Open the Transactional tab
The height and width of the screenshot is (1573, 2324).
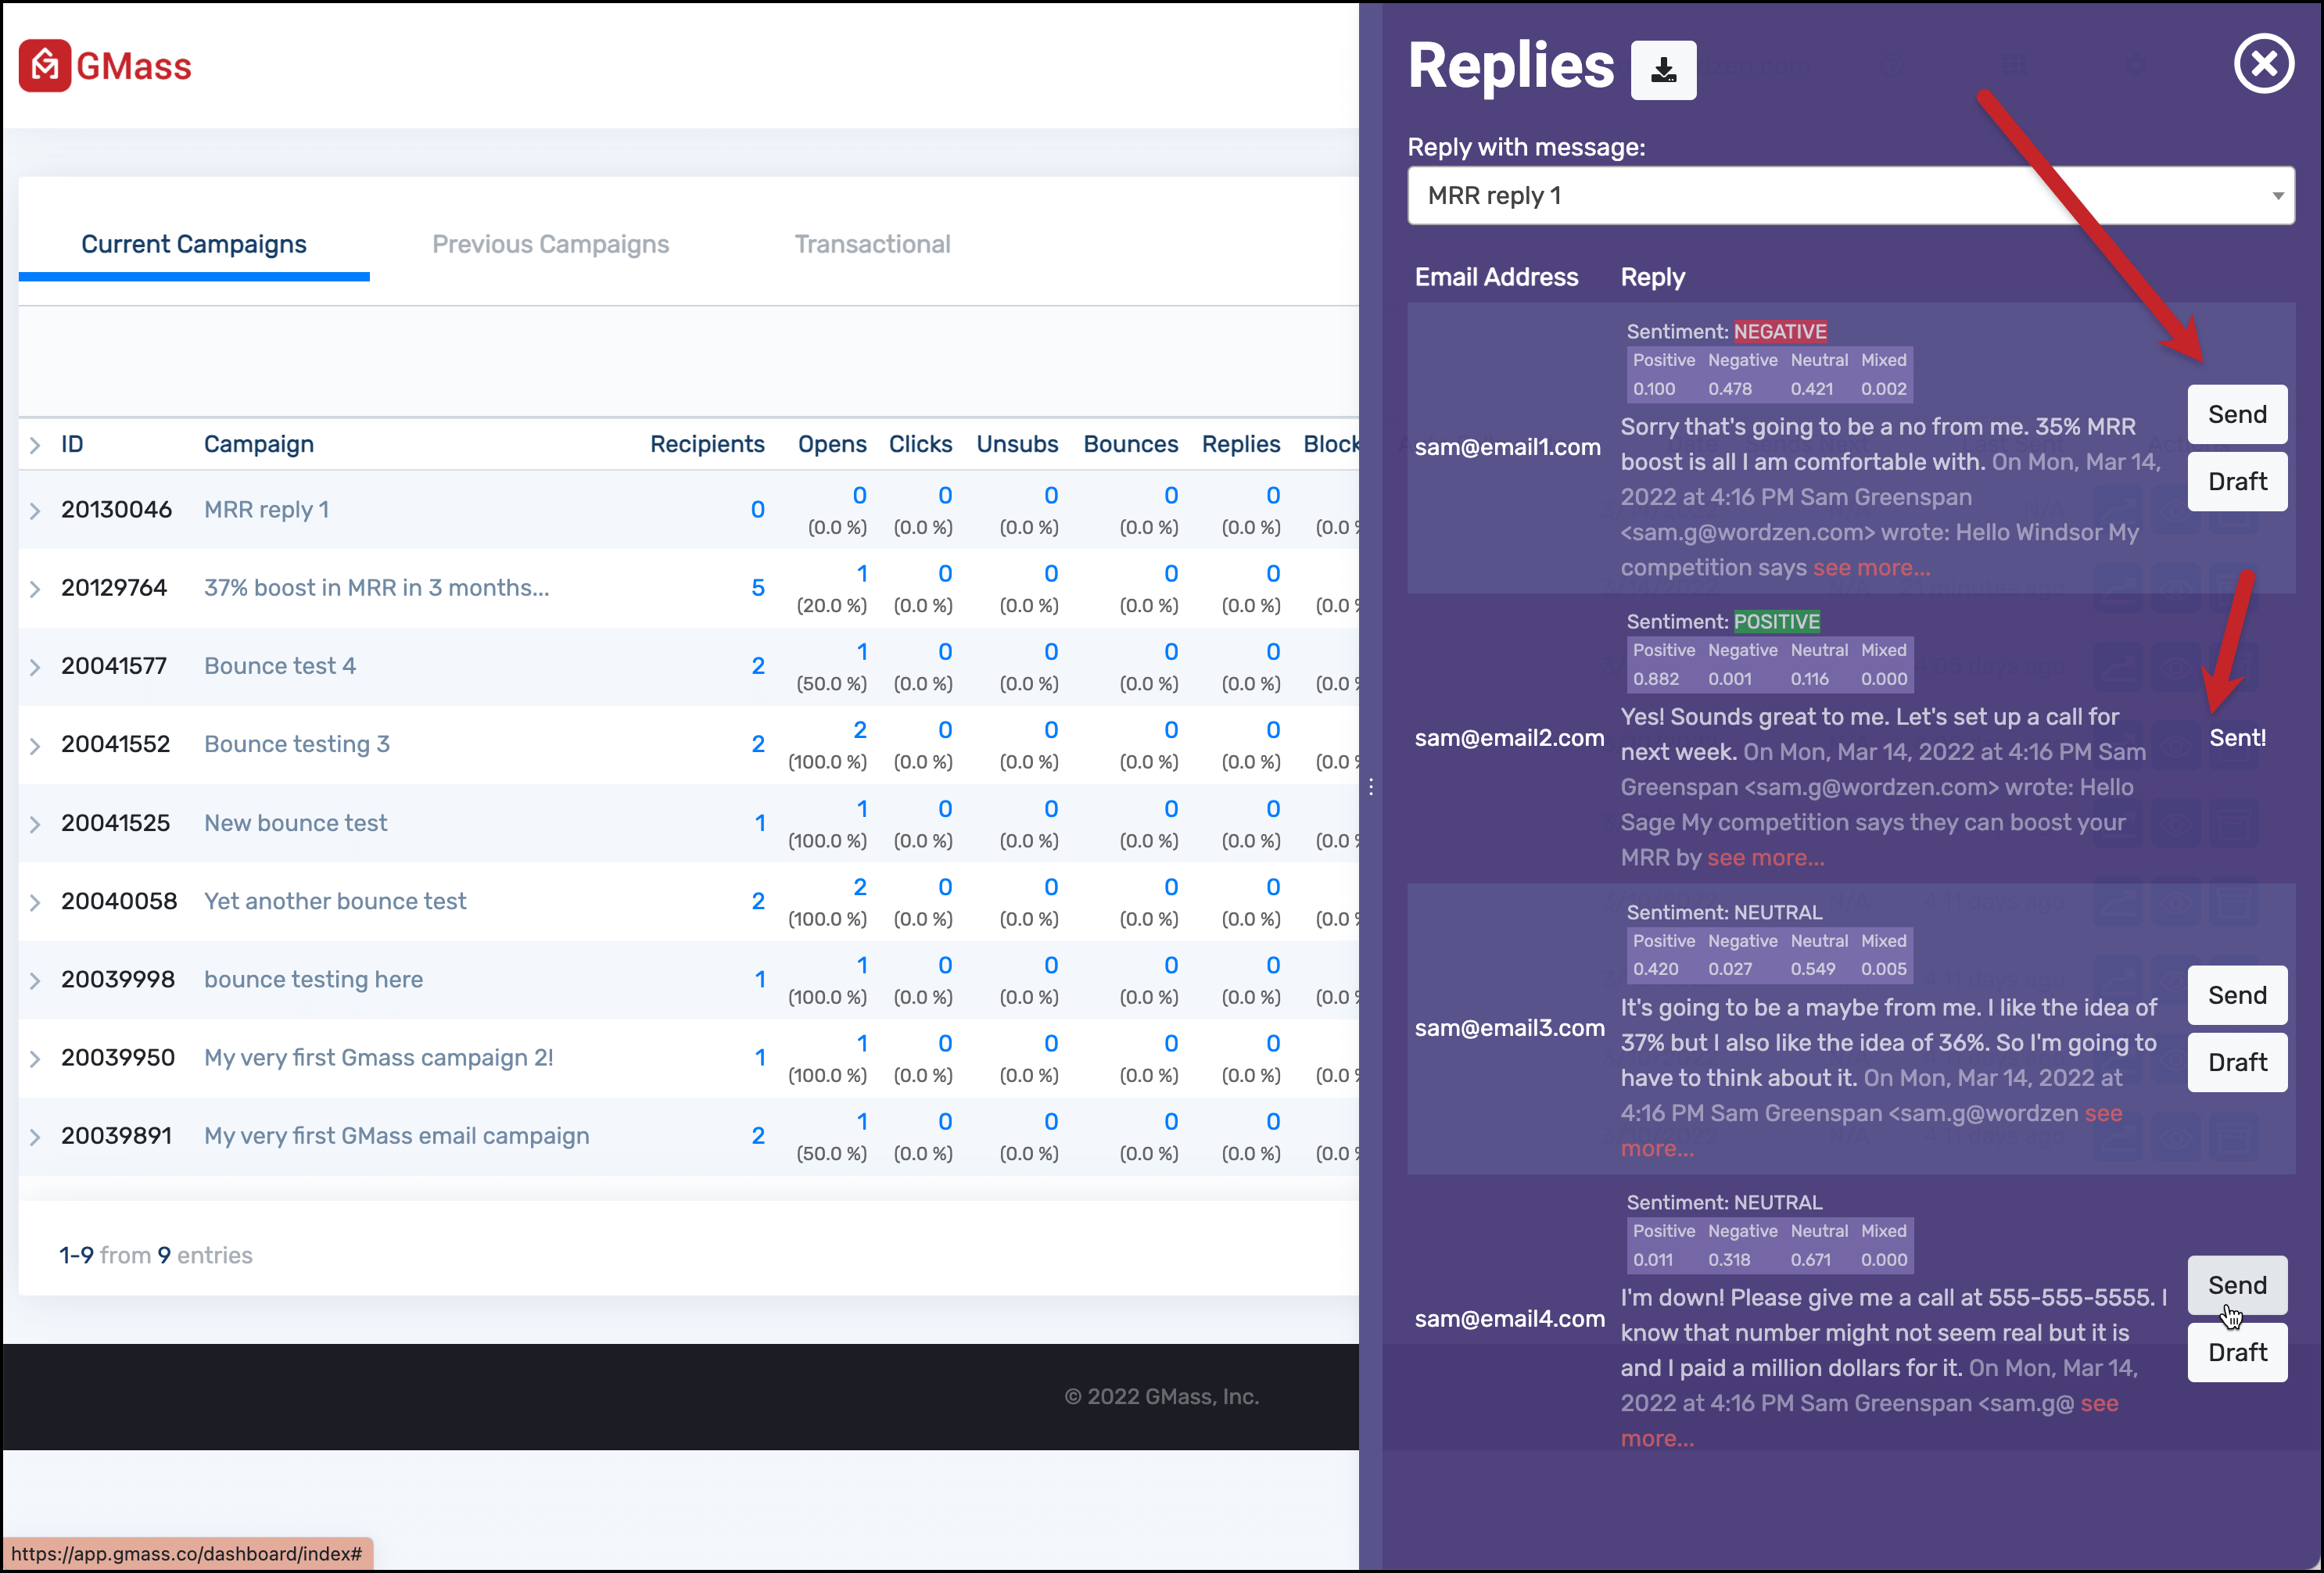872,244
